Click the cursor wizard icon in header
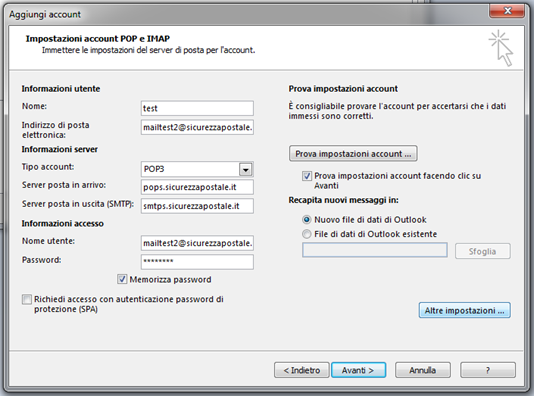This screenshot has height=396, width=534. coord(501,48)
